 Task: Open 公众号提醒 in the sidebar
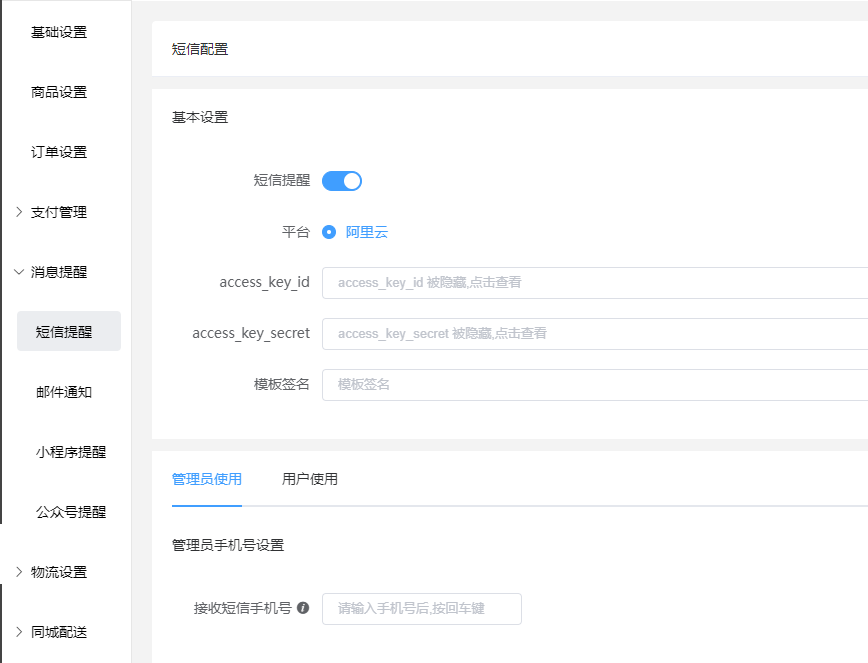71,512
